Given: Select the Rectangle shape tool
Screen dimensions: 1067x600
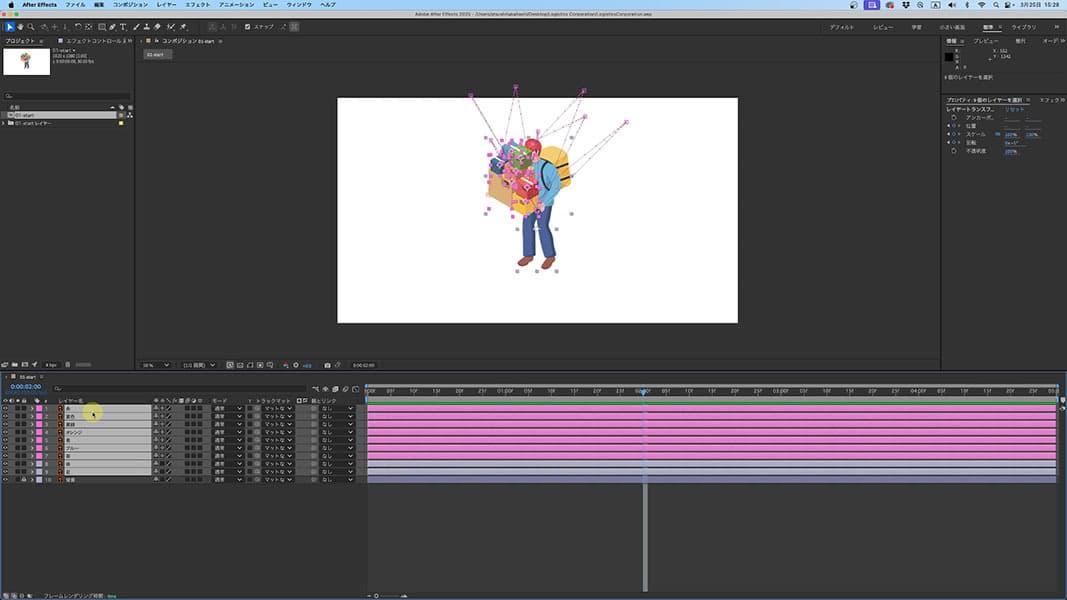Looking at the screenshot, I should point(101,27).
